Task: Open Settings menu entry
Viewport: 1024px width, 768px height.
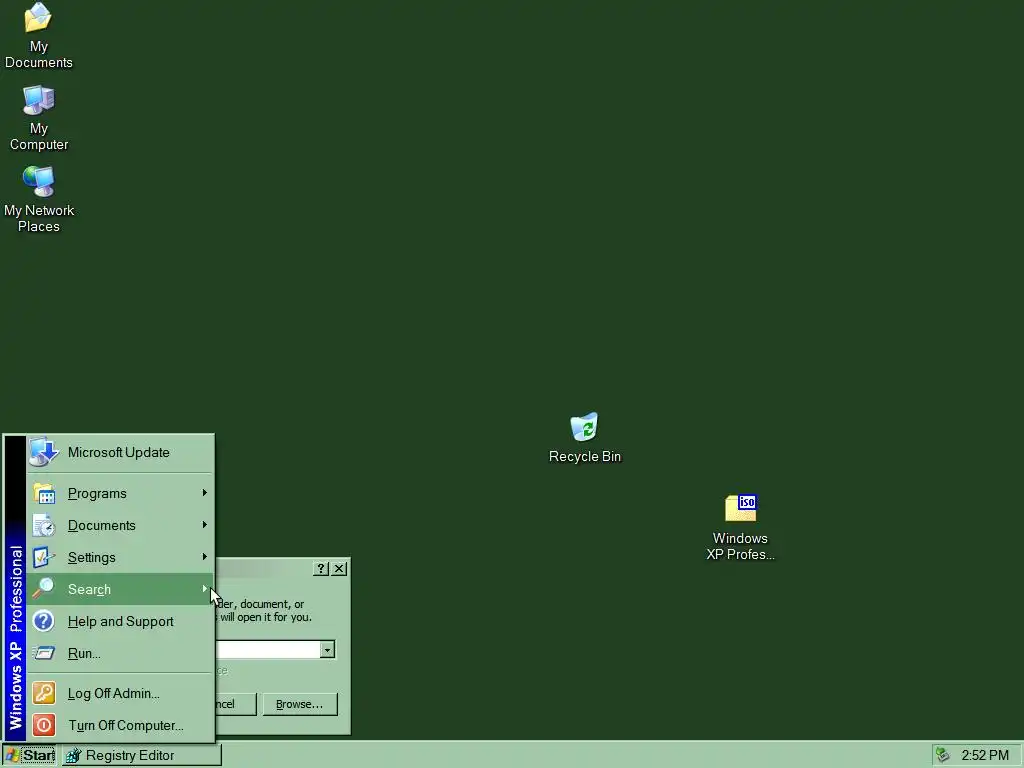Action: [120, 557]
